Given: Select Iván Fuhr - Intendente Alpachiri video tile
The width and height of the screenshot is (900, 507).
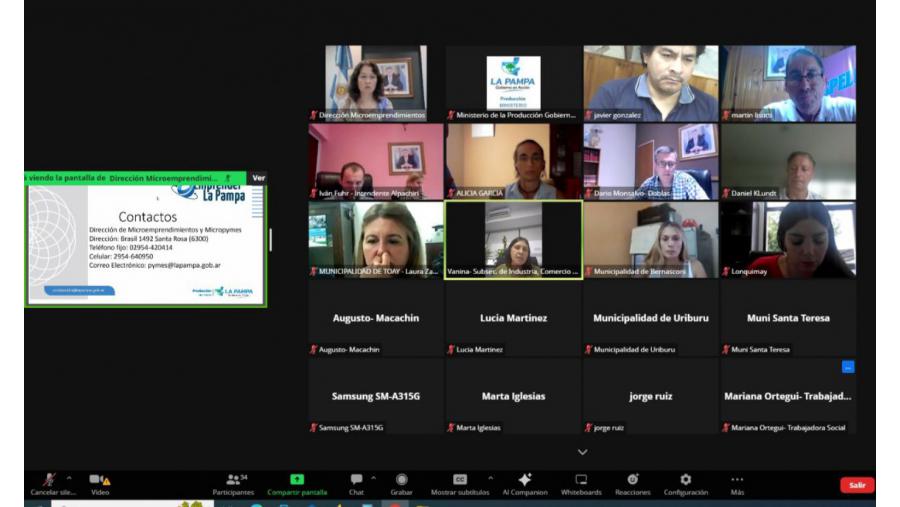Looking at the screenshot, I should click(x=375, y=161).
